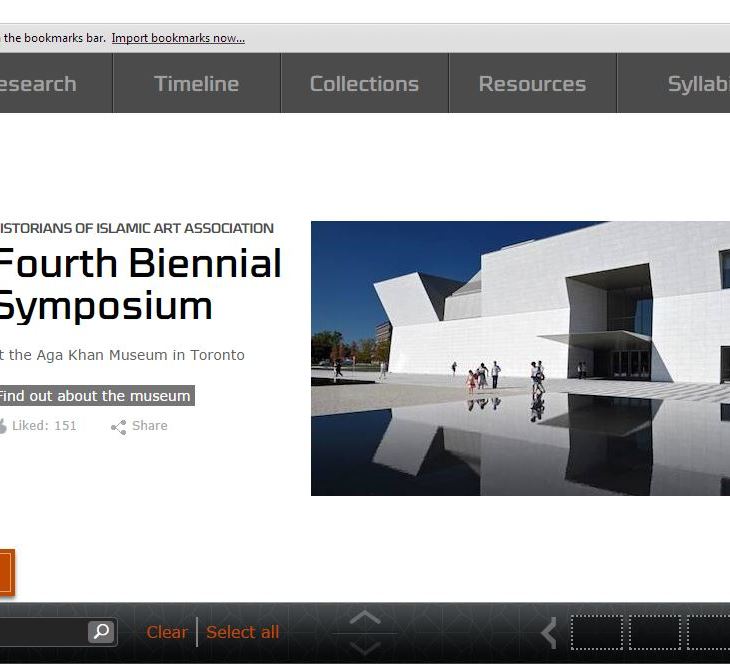This screenshot has width=730, height=664.
Task: Click the search input field in bottom bar
Action: (42, 632)
